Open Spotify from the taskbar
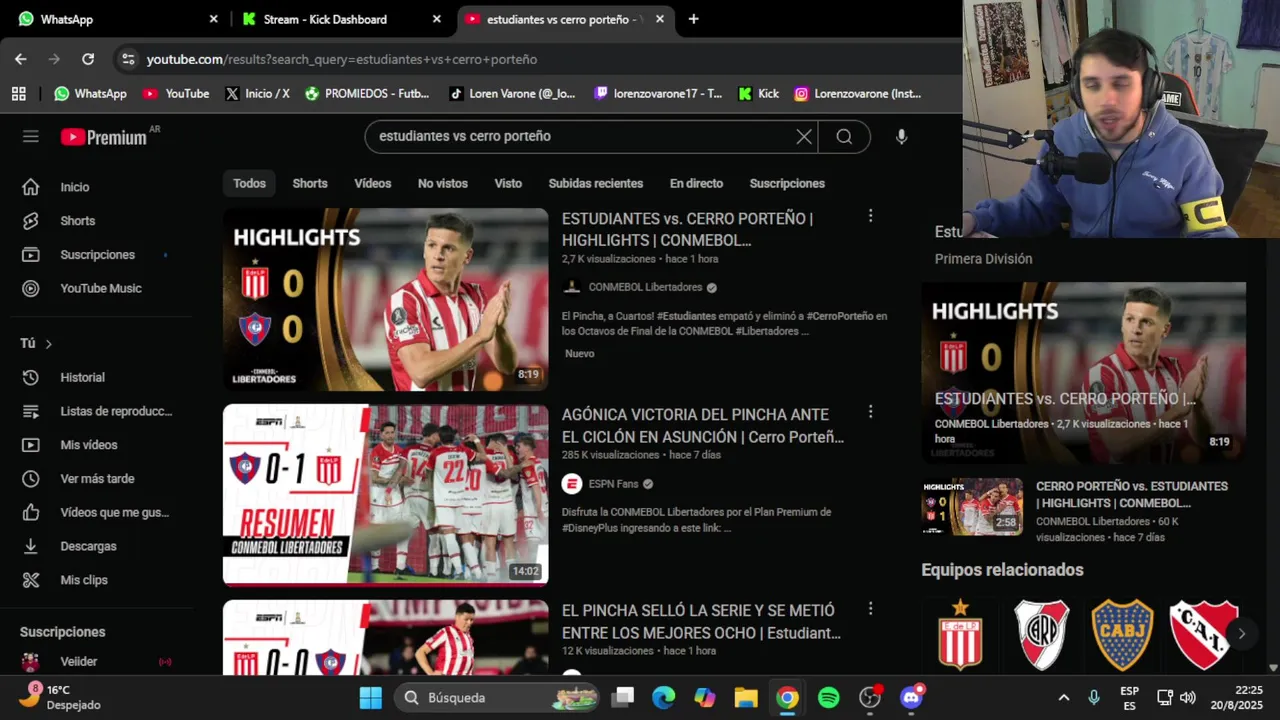The image size is (1280, 720). pyautogui.click(x=829, y=698)
